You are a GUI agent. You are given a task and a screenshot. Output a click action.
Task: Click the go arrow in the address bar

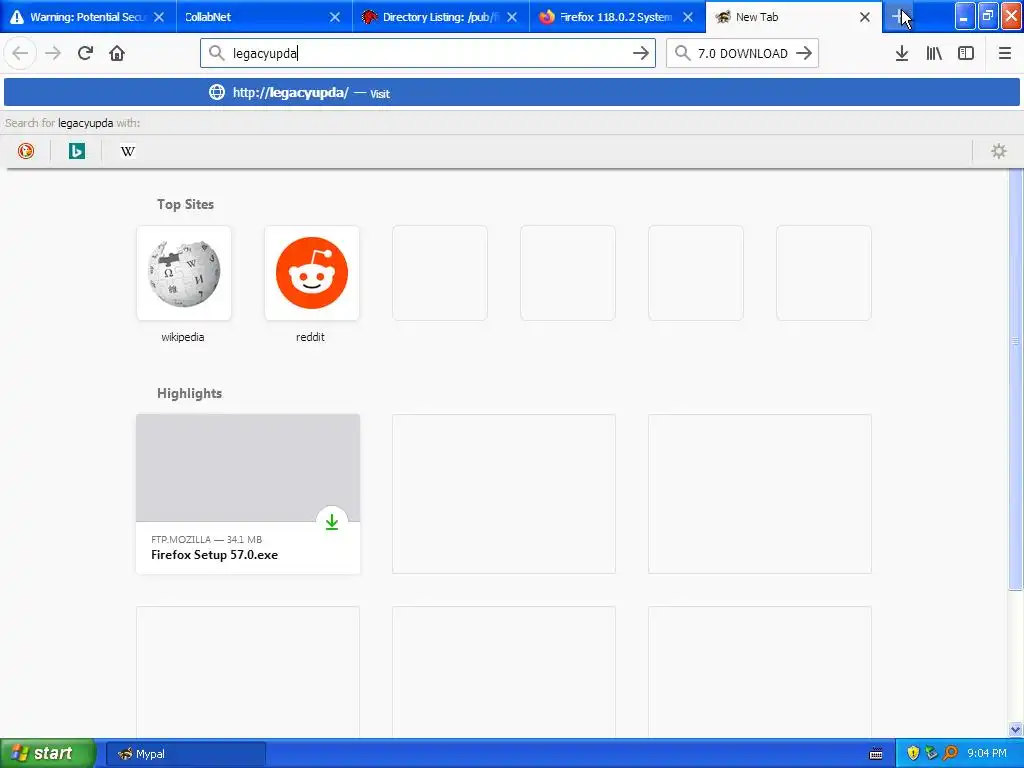[641, 53]
